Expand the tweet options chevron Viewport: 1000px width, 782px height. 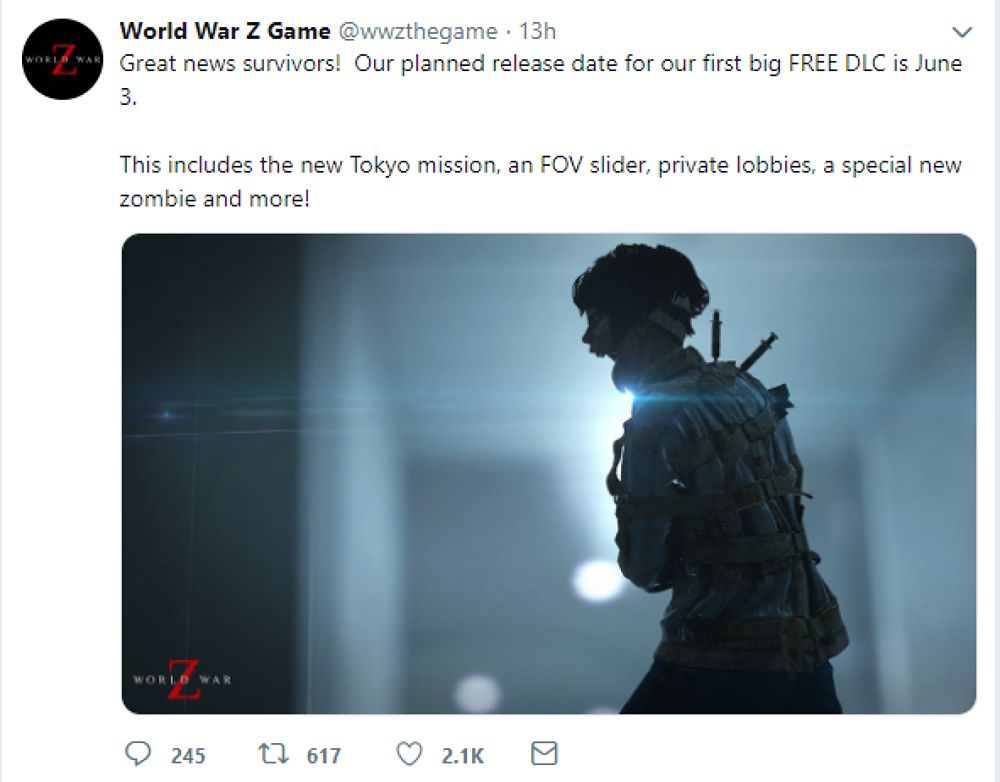[961, 31]
